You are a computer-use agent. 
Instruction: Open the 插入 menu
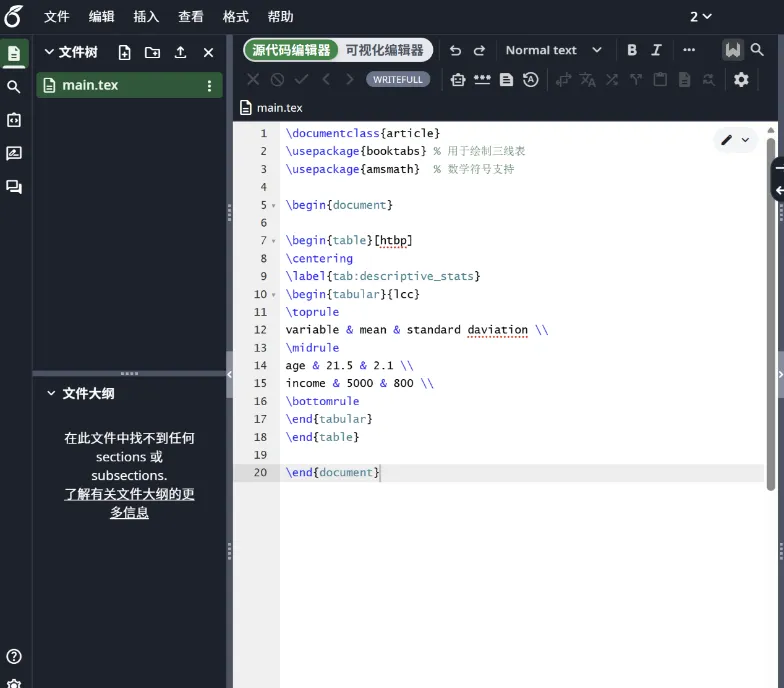pyautogui.click(x=146, y=16)
